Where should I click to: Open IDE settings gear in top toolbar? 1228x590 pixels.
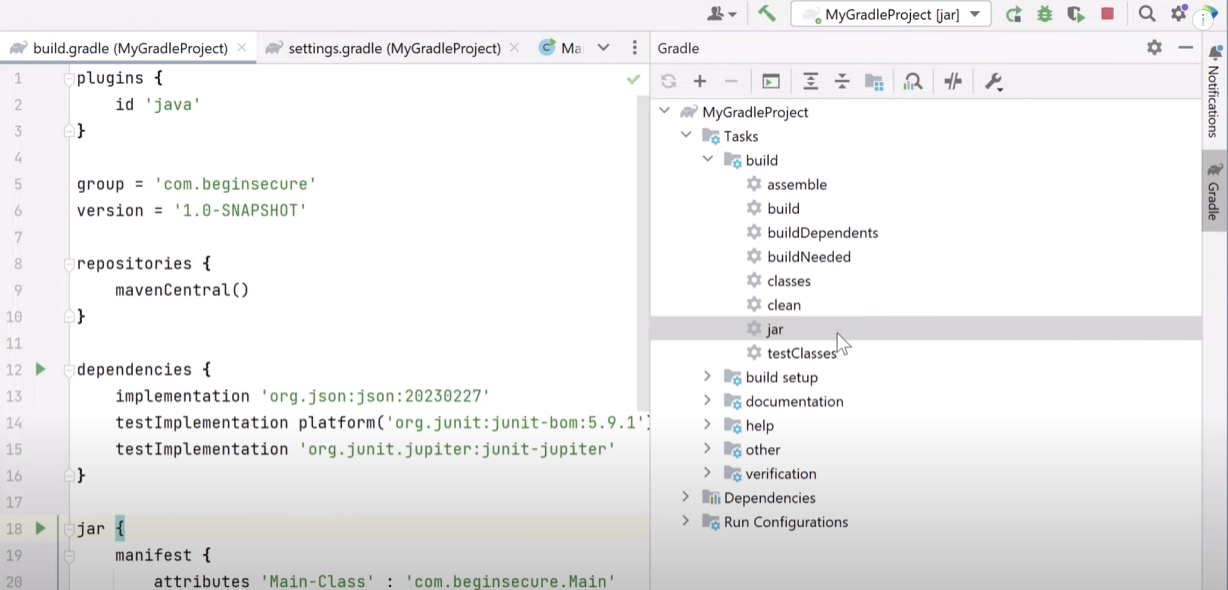click(1179, 14)
